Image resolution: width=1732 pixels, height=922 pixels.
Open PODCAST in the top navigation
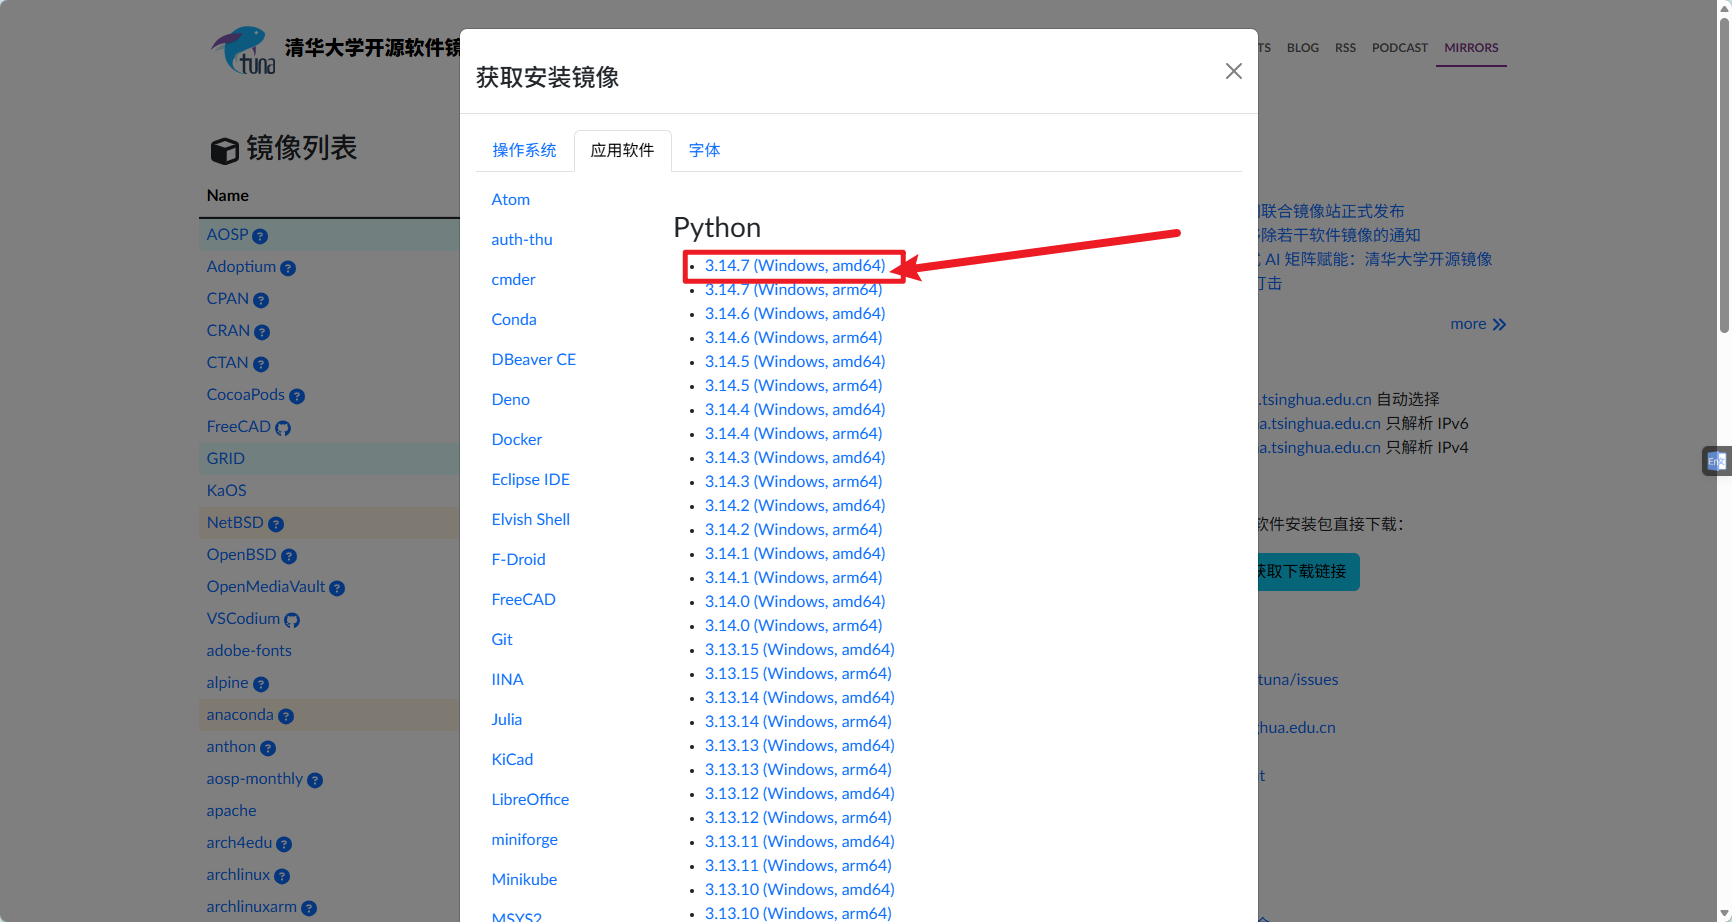click(1400, 48)
